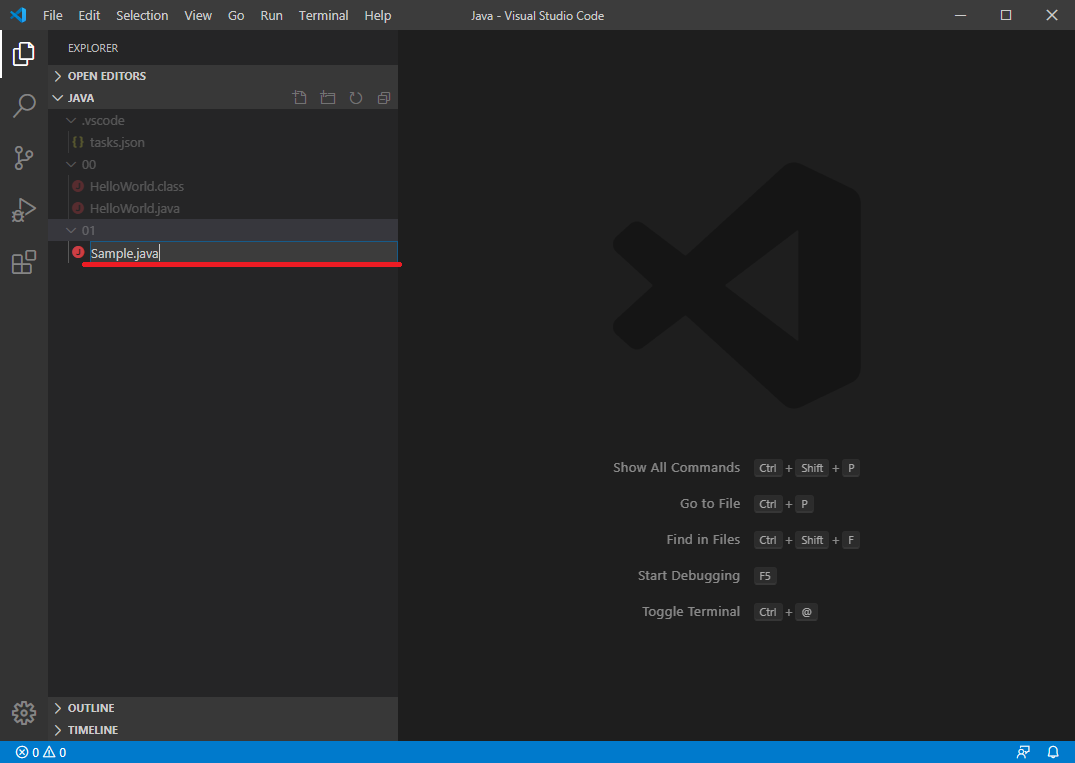Expand the Open Editors section

coord(223,76)
